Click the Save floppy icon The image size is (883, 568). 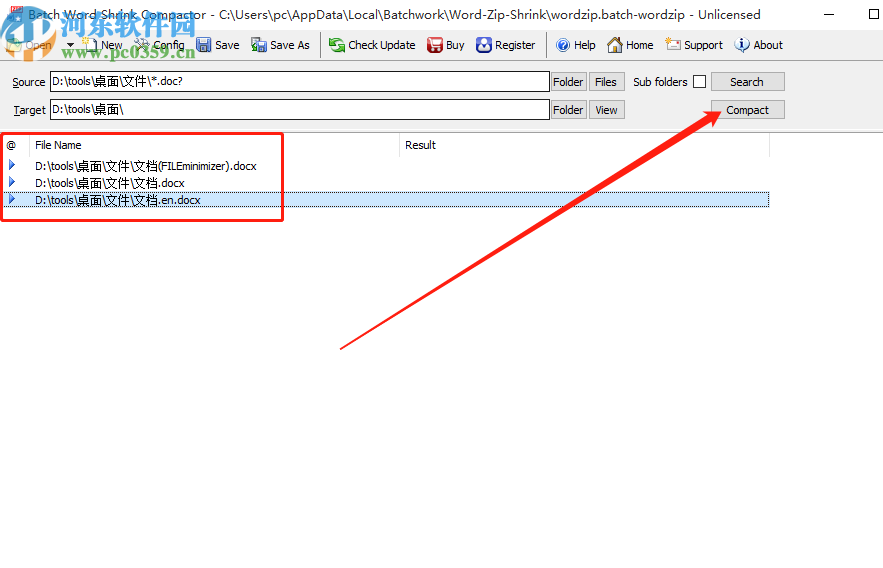click(203, 45)
